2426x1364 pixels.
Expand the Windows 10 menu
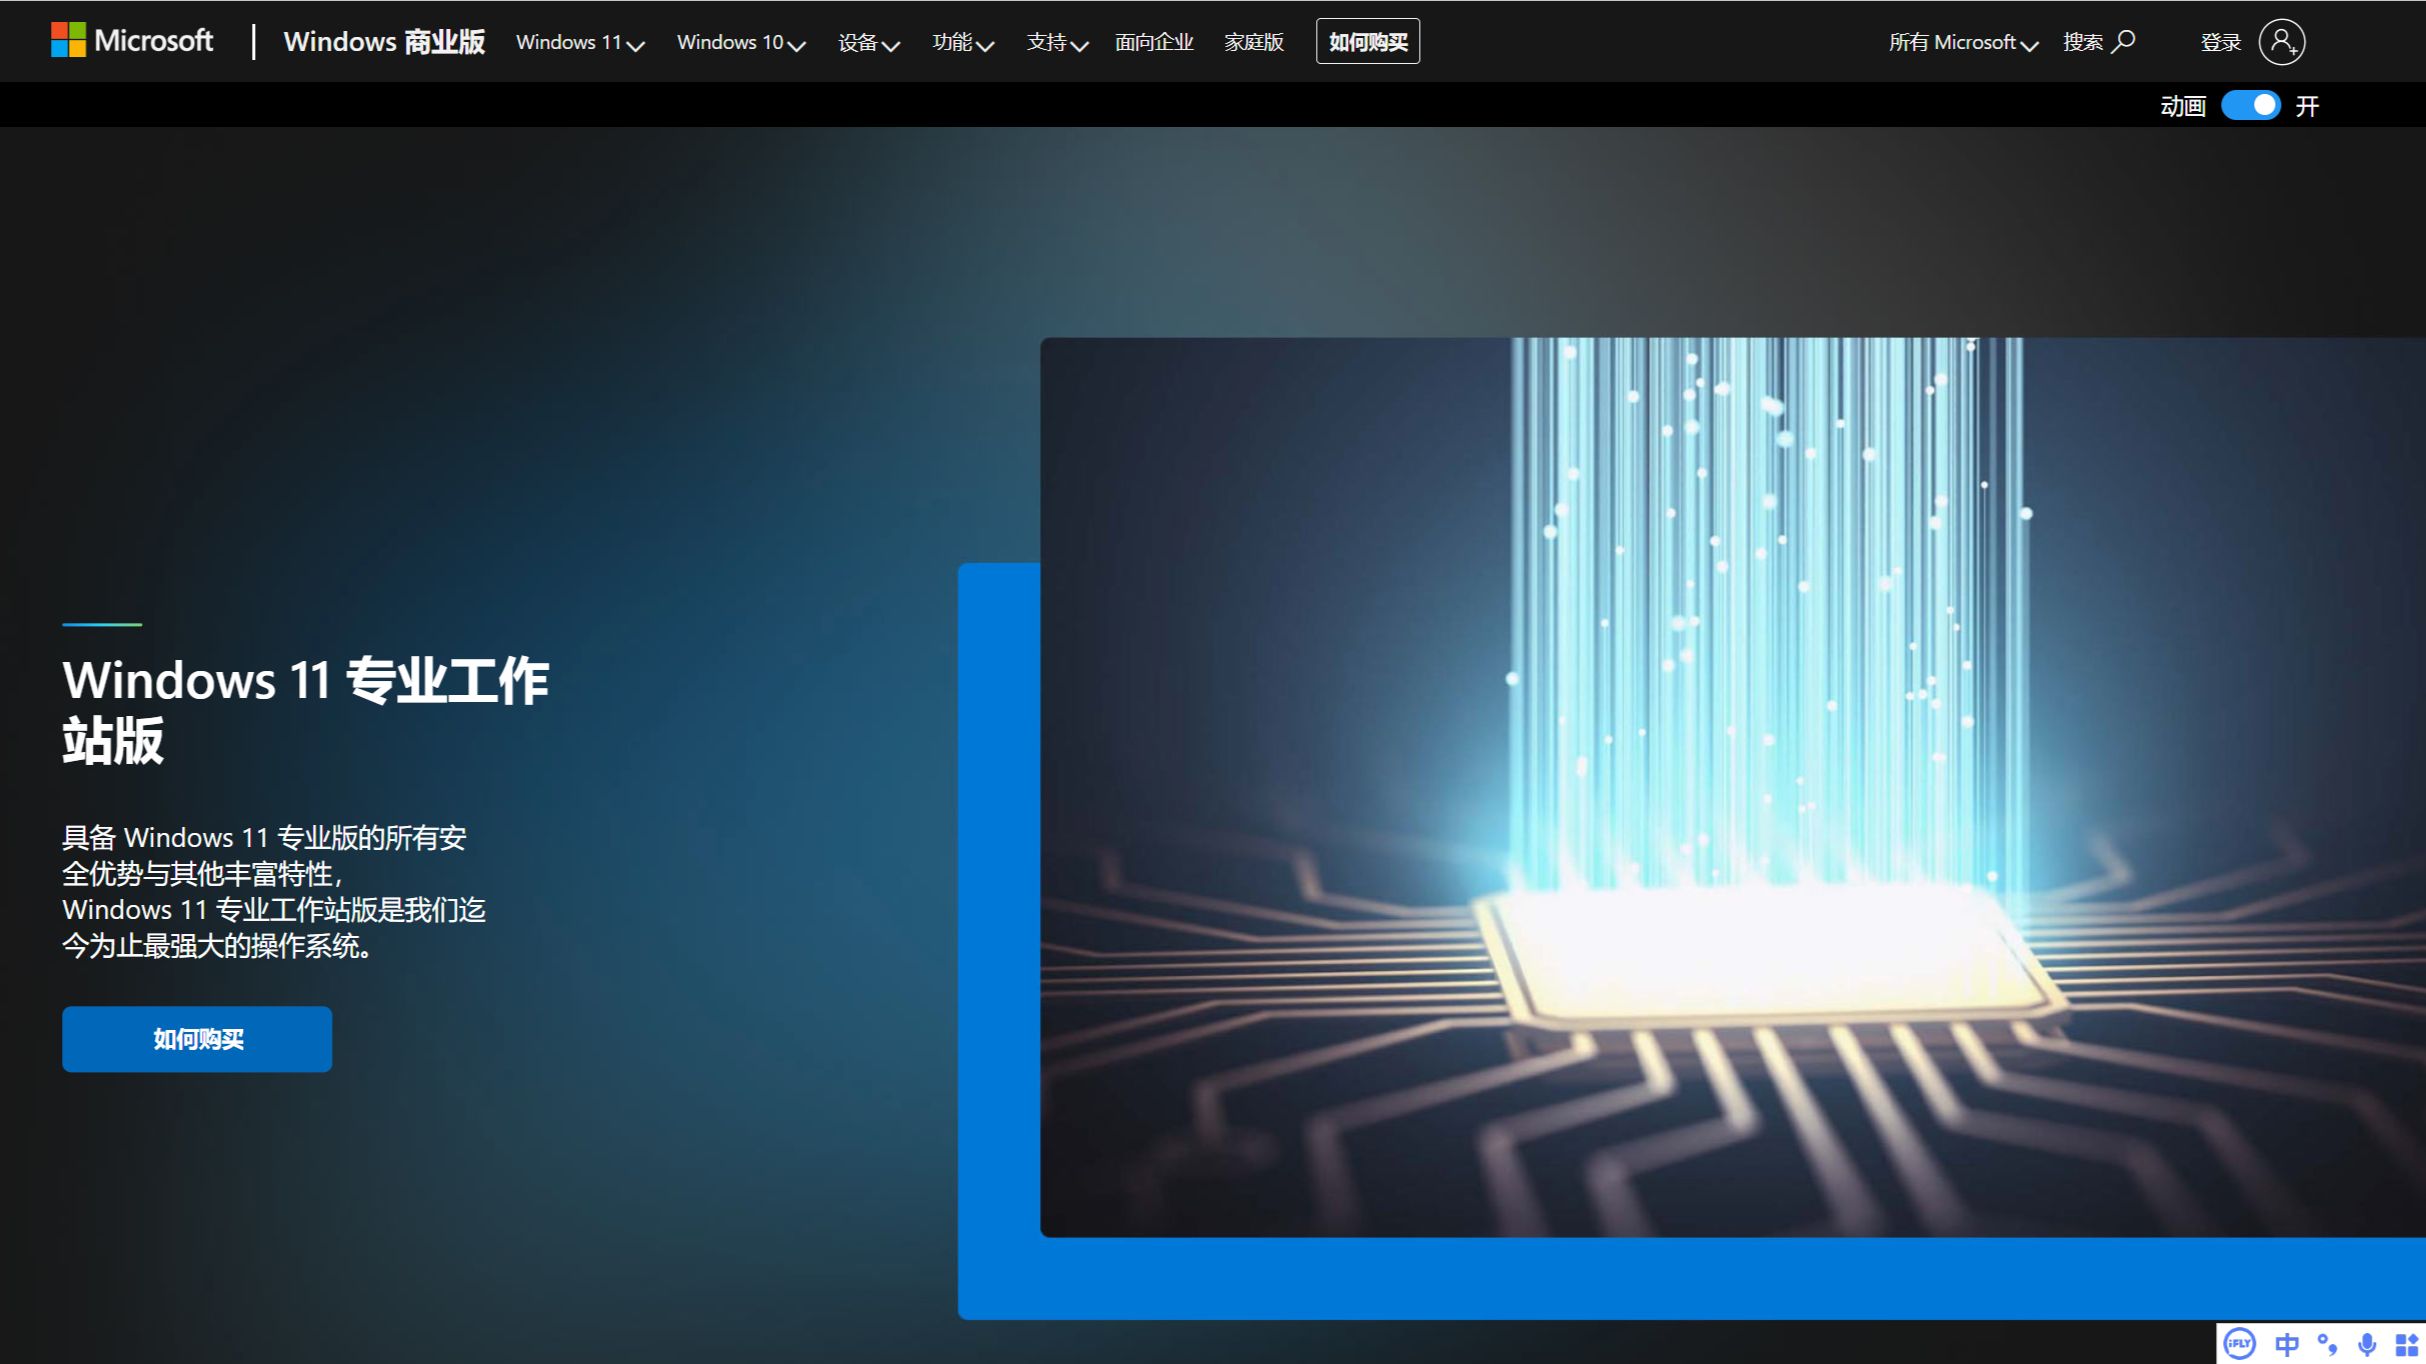741,42
